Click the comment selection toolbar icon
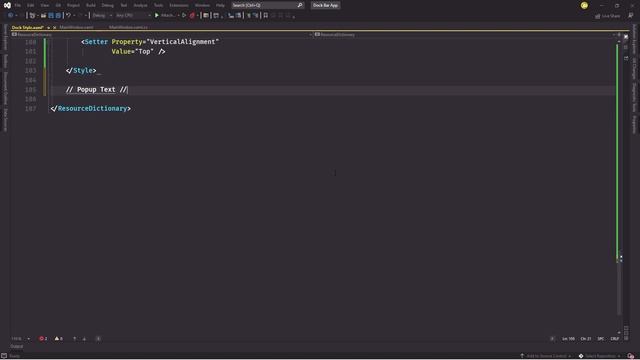 (x=249, y=16)
